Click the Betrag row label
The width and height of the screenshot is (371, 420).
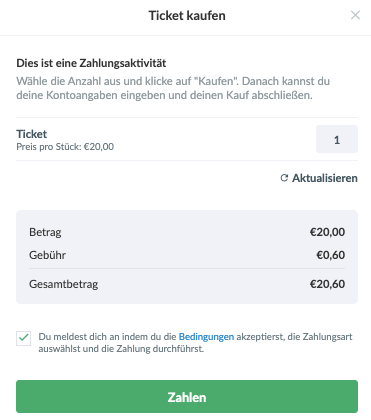pyautogui.click(x=45, y=232)
